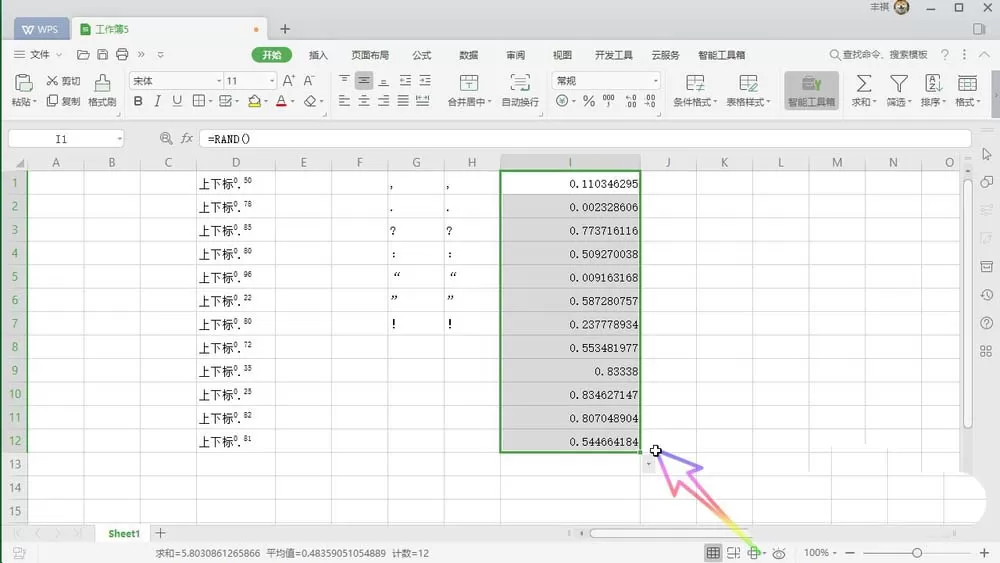Toggle Bold formatting
Image resolution: width=1000 pixels, height=563 pixels.
click(138, 101)
